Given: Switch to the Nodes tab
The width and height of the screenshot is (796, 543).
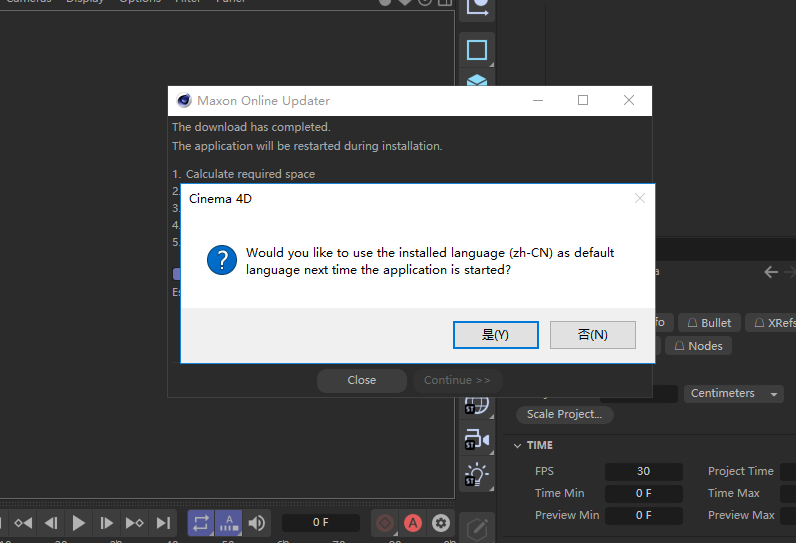Looking at the screenshot, I should point(699,346).
